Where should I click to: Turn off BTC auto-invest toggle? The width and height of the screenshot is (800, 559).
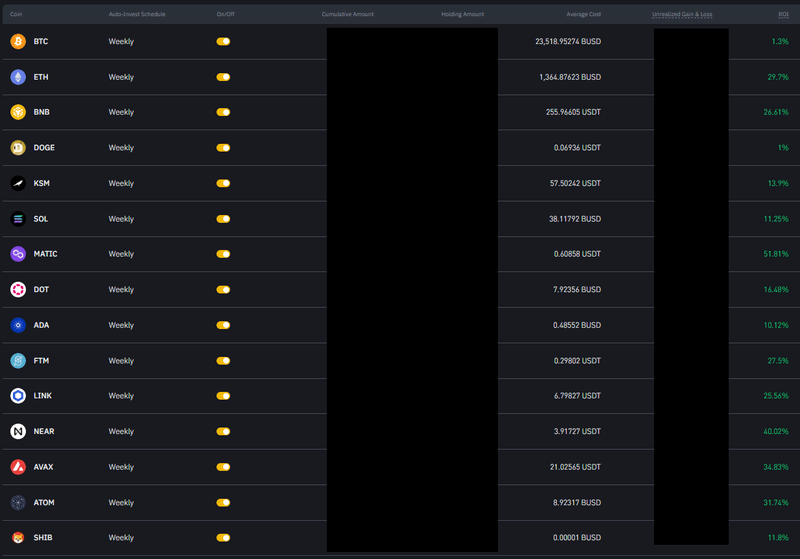click(x=223, y=41)
